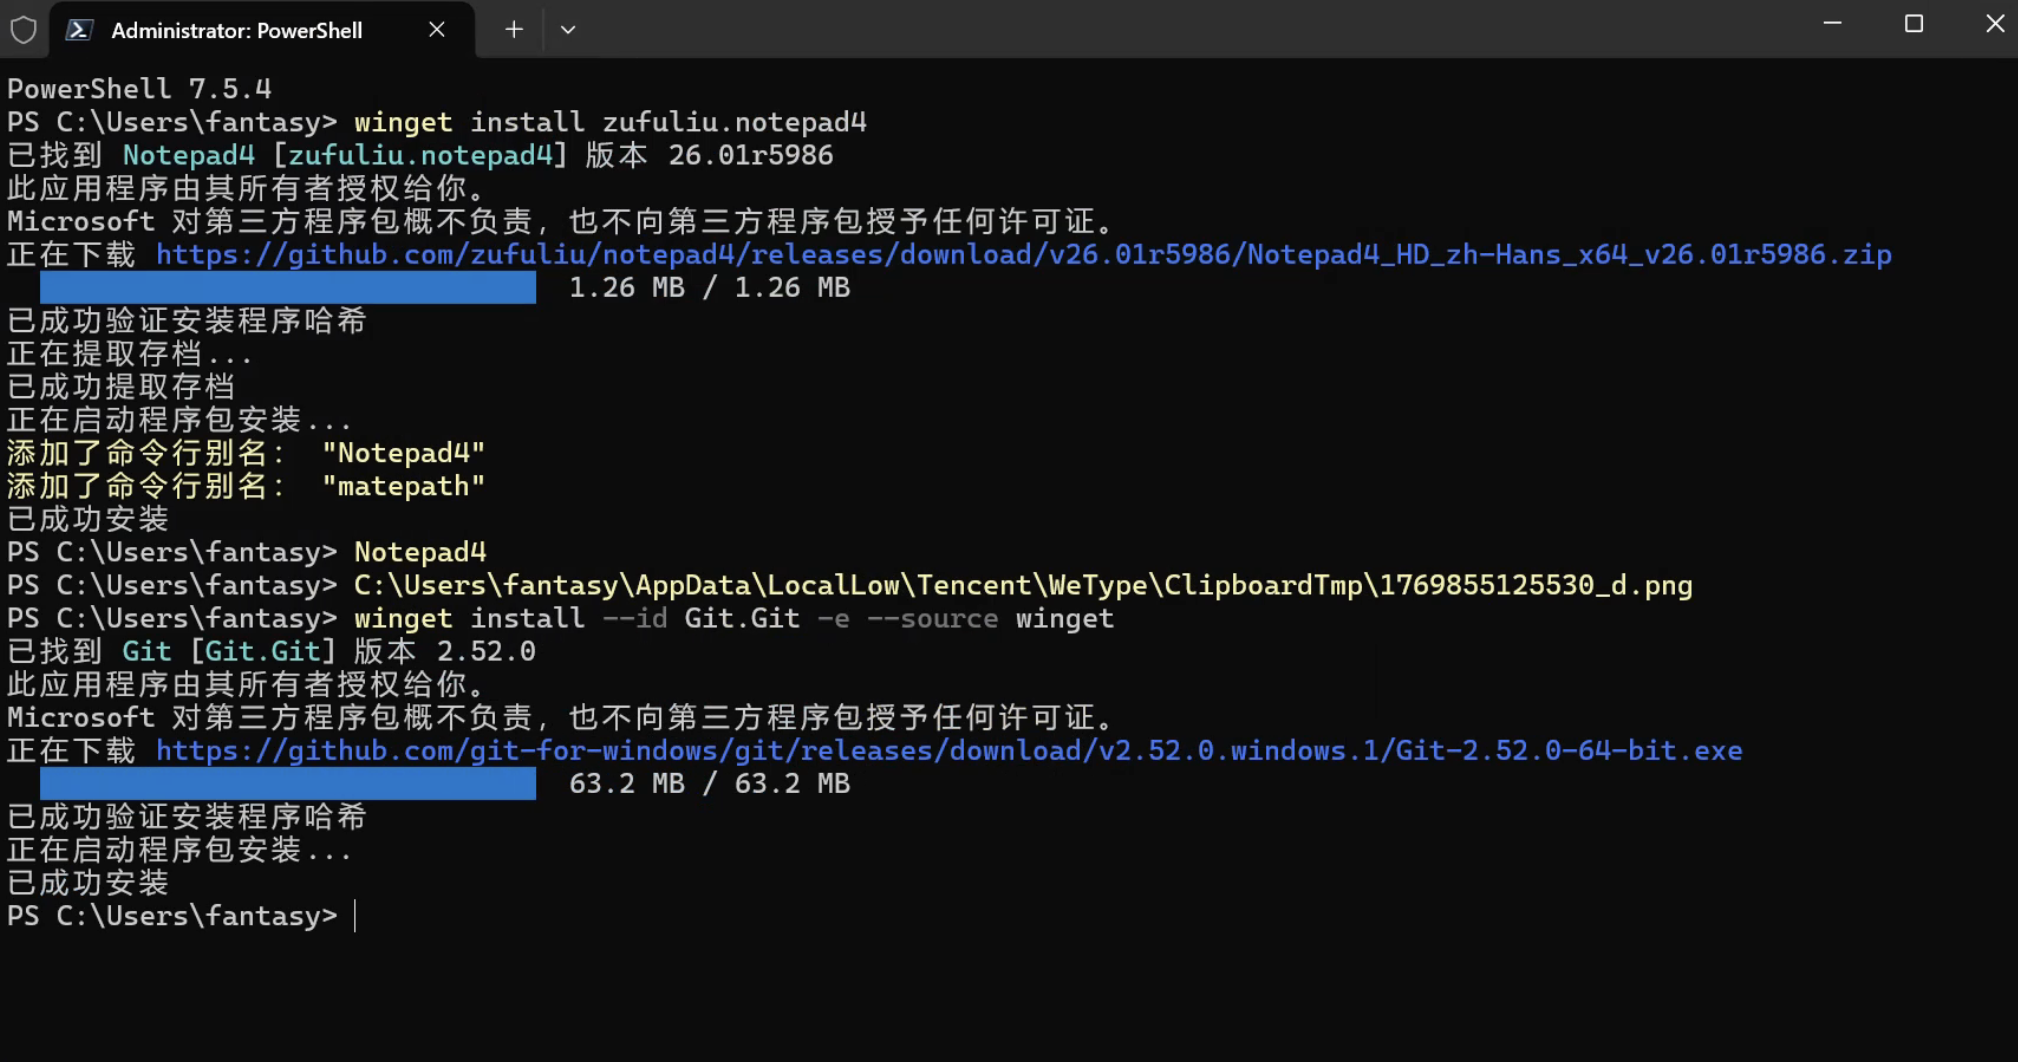The height and width of the screenshot is (1062, 2018).
Task: Click the "winget install zufuliu.notepad4" command
Action: tap(610, 123)
